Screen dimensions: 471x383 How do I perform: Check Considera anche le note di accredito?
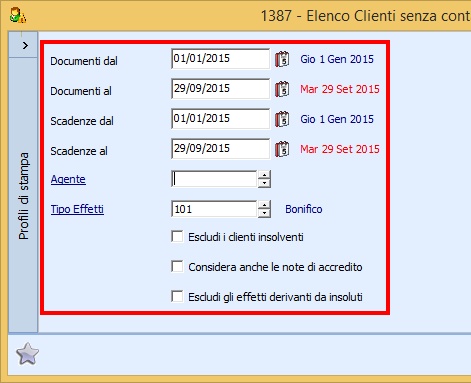[x=177, y=267]
